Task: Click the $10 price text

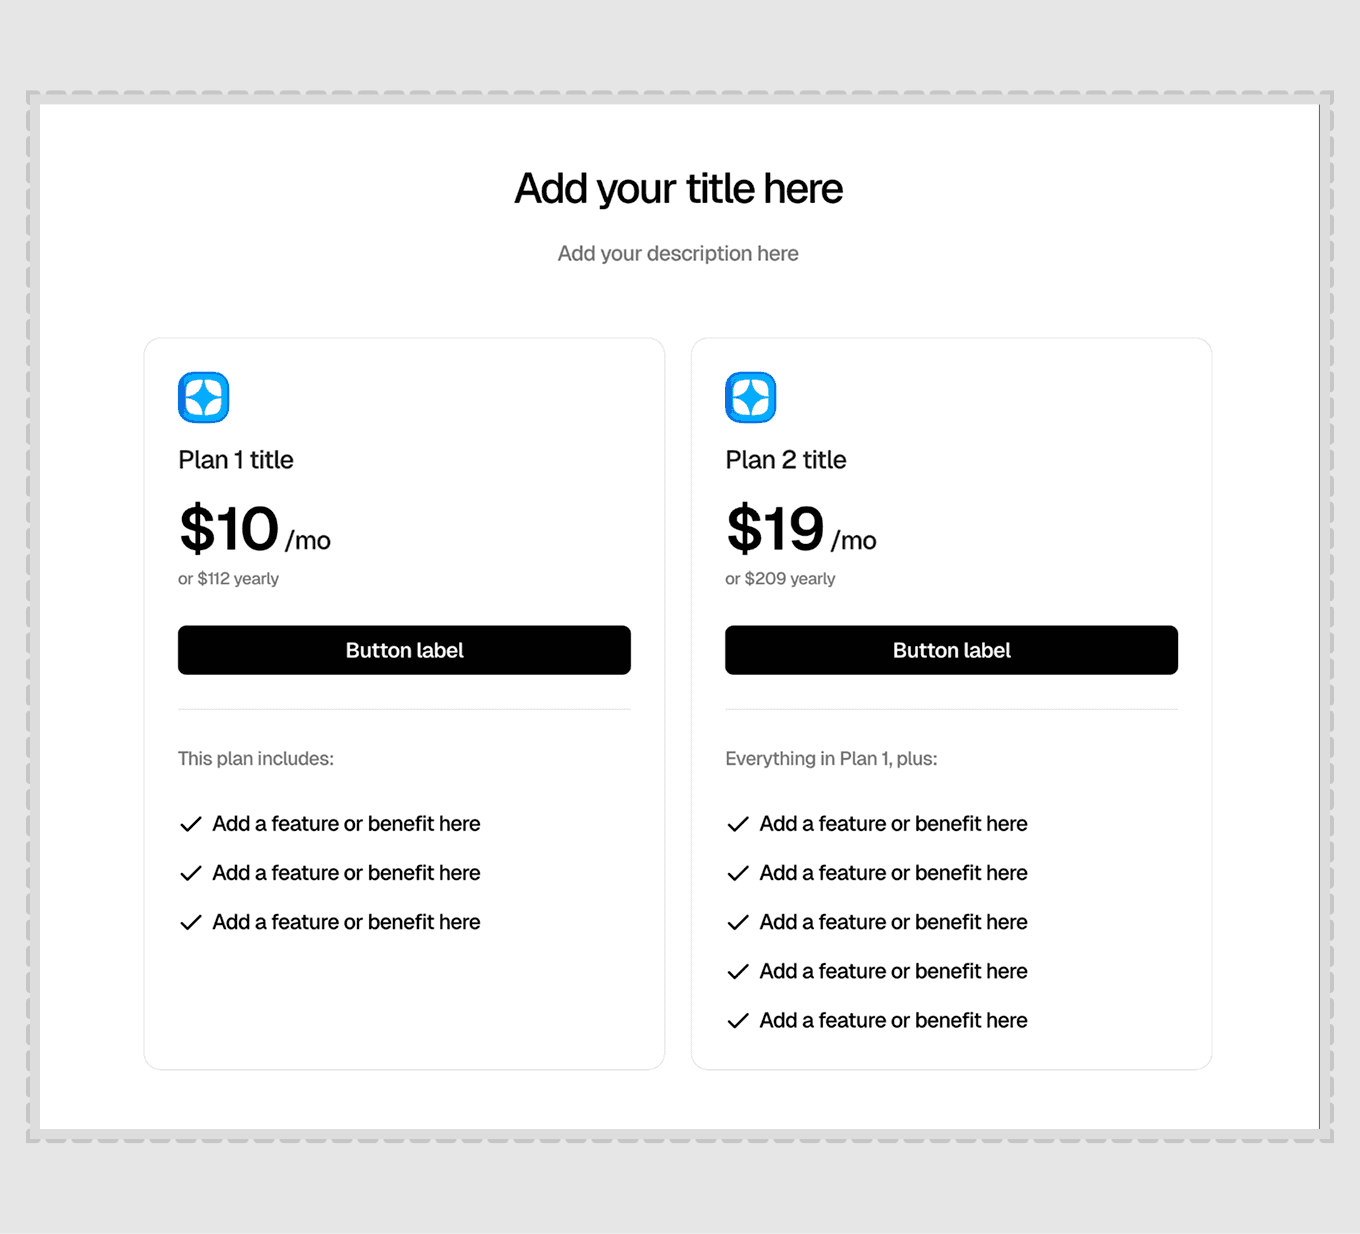Action: click(229, 529)
